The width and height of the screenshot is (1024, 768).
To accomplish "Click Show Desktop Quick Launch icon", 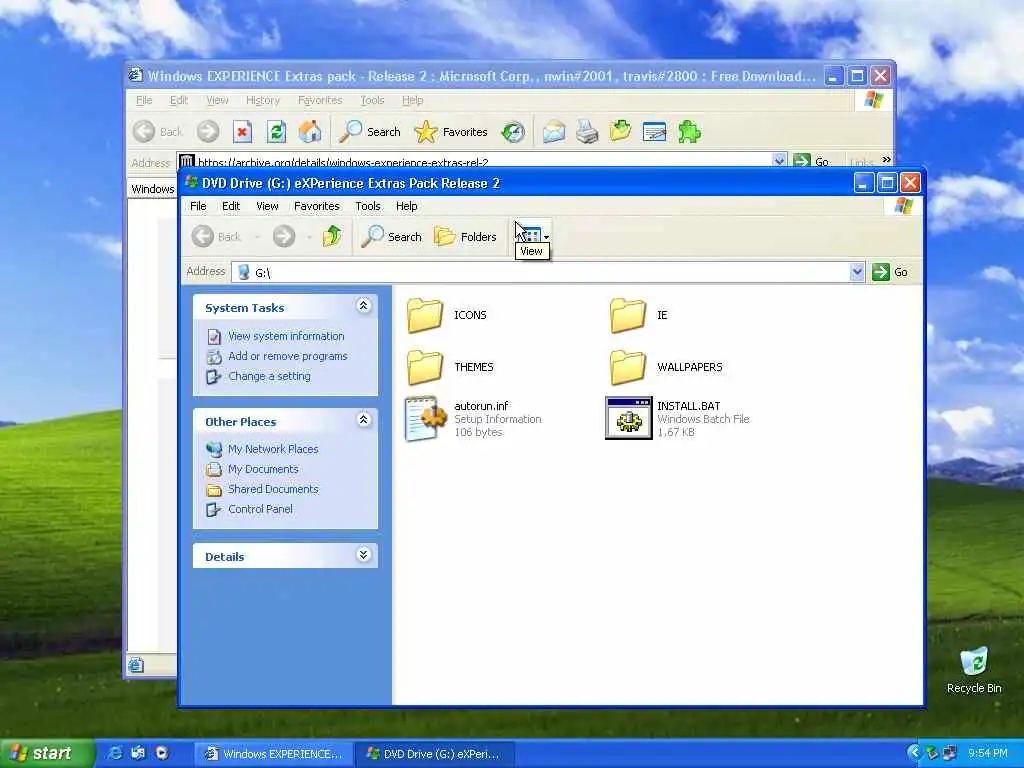I will pyautogui.click(x=138, y=753).
